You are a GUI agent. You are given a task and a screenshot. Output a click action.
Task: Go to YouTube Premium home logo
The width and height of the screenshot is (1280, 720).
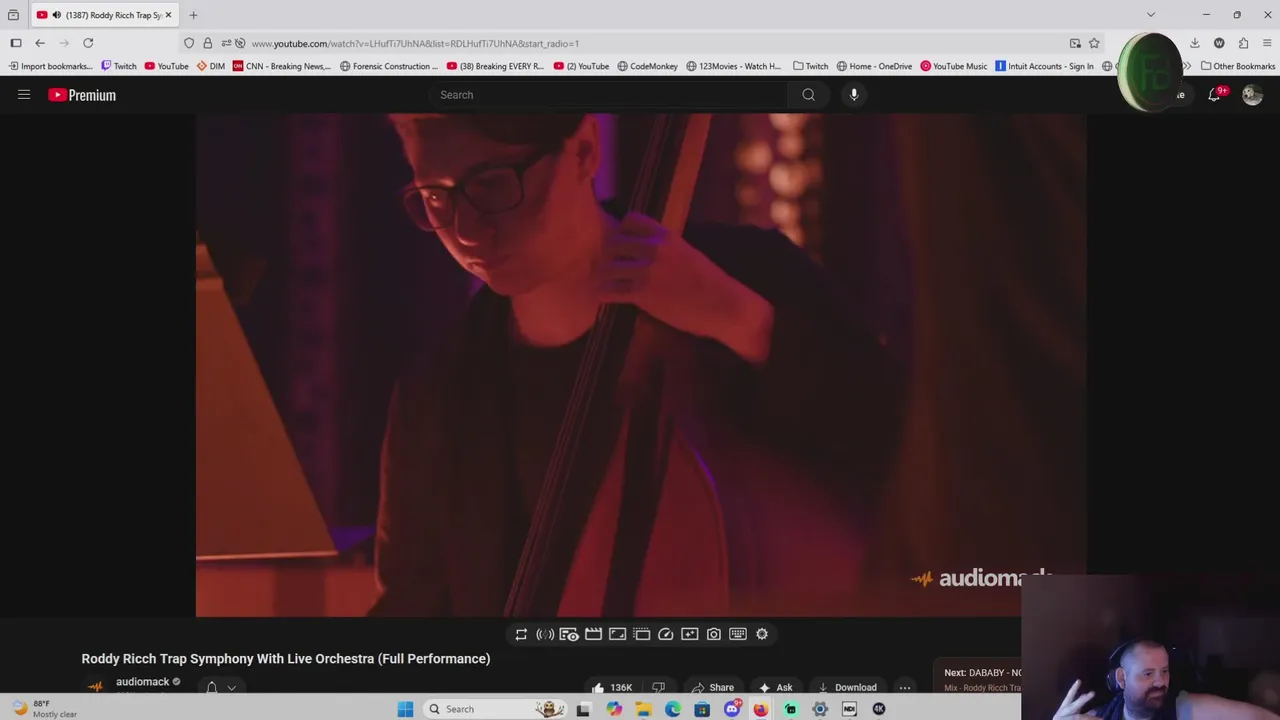82,95
